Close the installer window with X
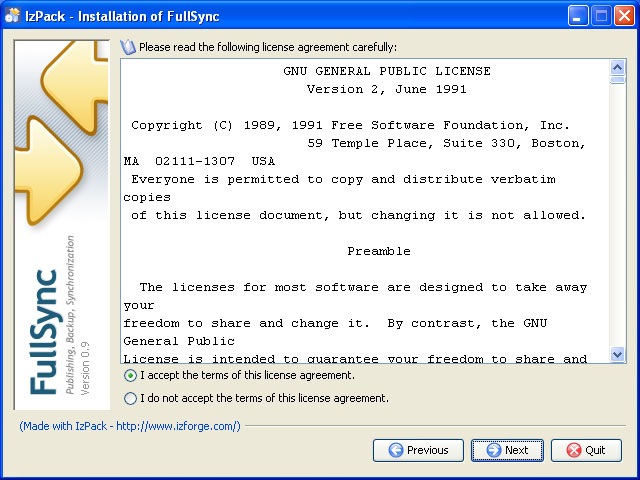 624,16
